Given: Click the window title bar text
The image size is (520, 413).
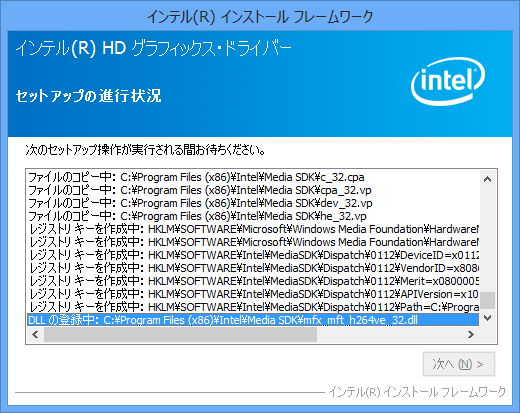Looking at the screenshot, I should (260, 16).
